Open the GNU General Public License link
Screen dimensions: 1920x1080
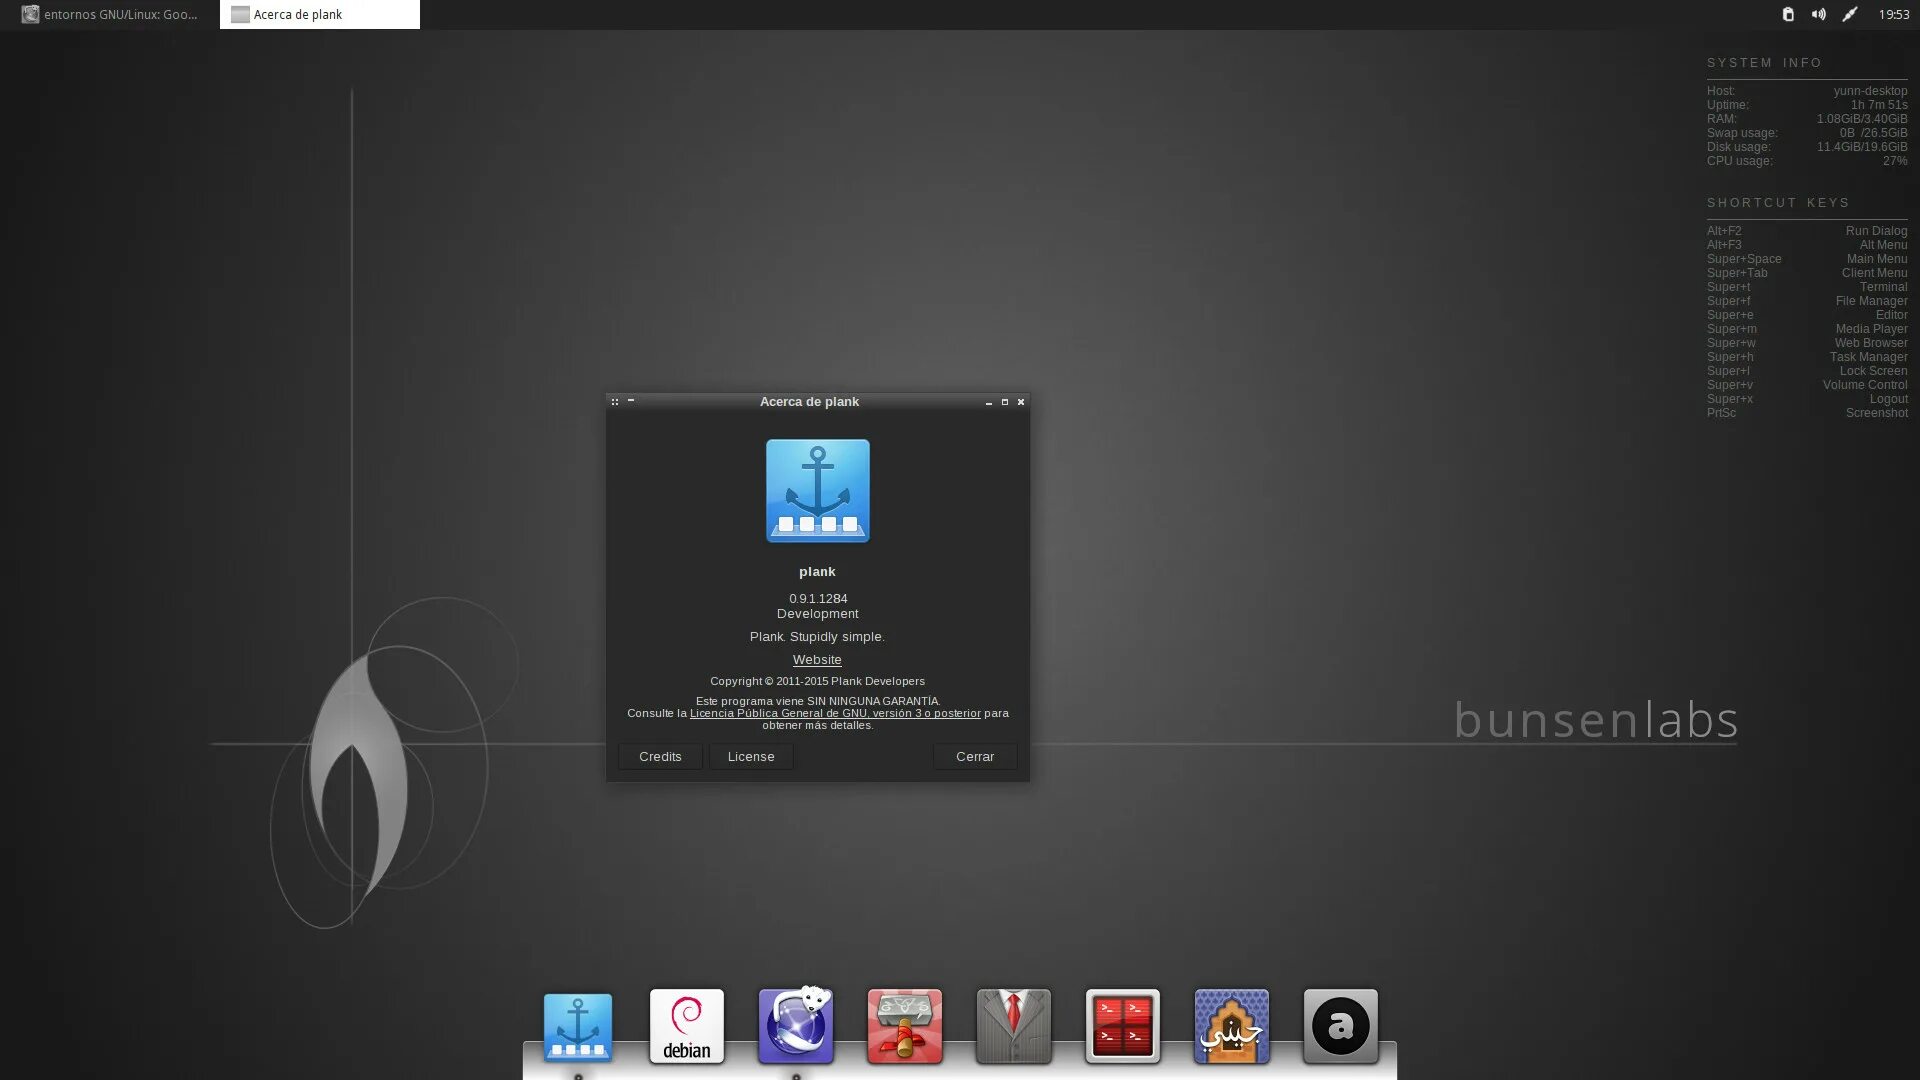[x=835, y=713]
